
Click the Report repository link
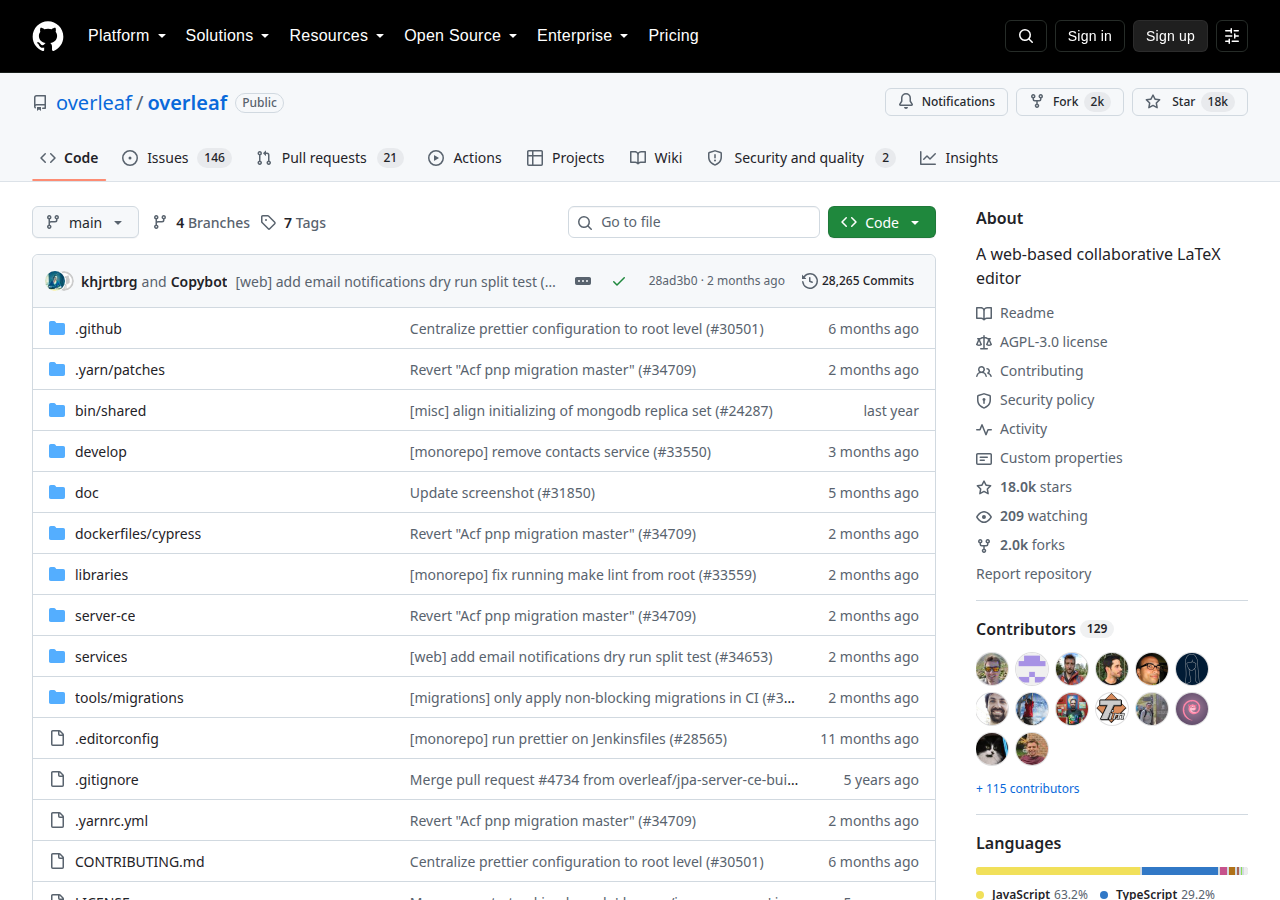pyautogui.click(x=1034, y=574)
